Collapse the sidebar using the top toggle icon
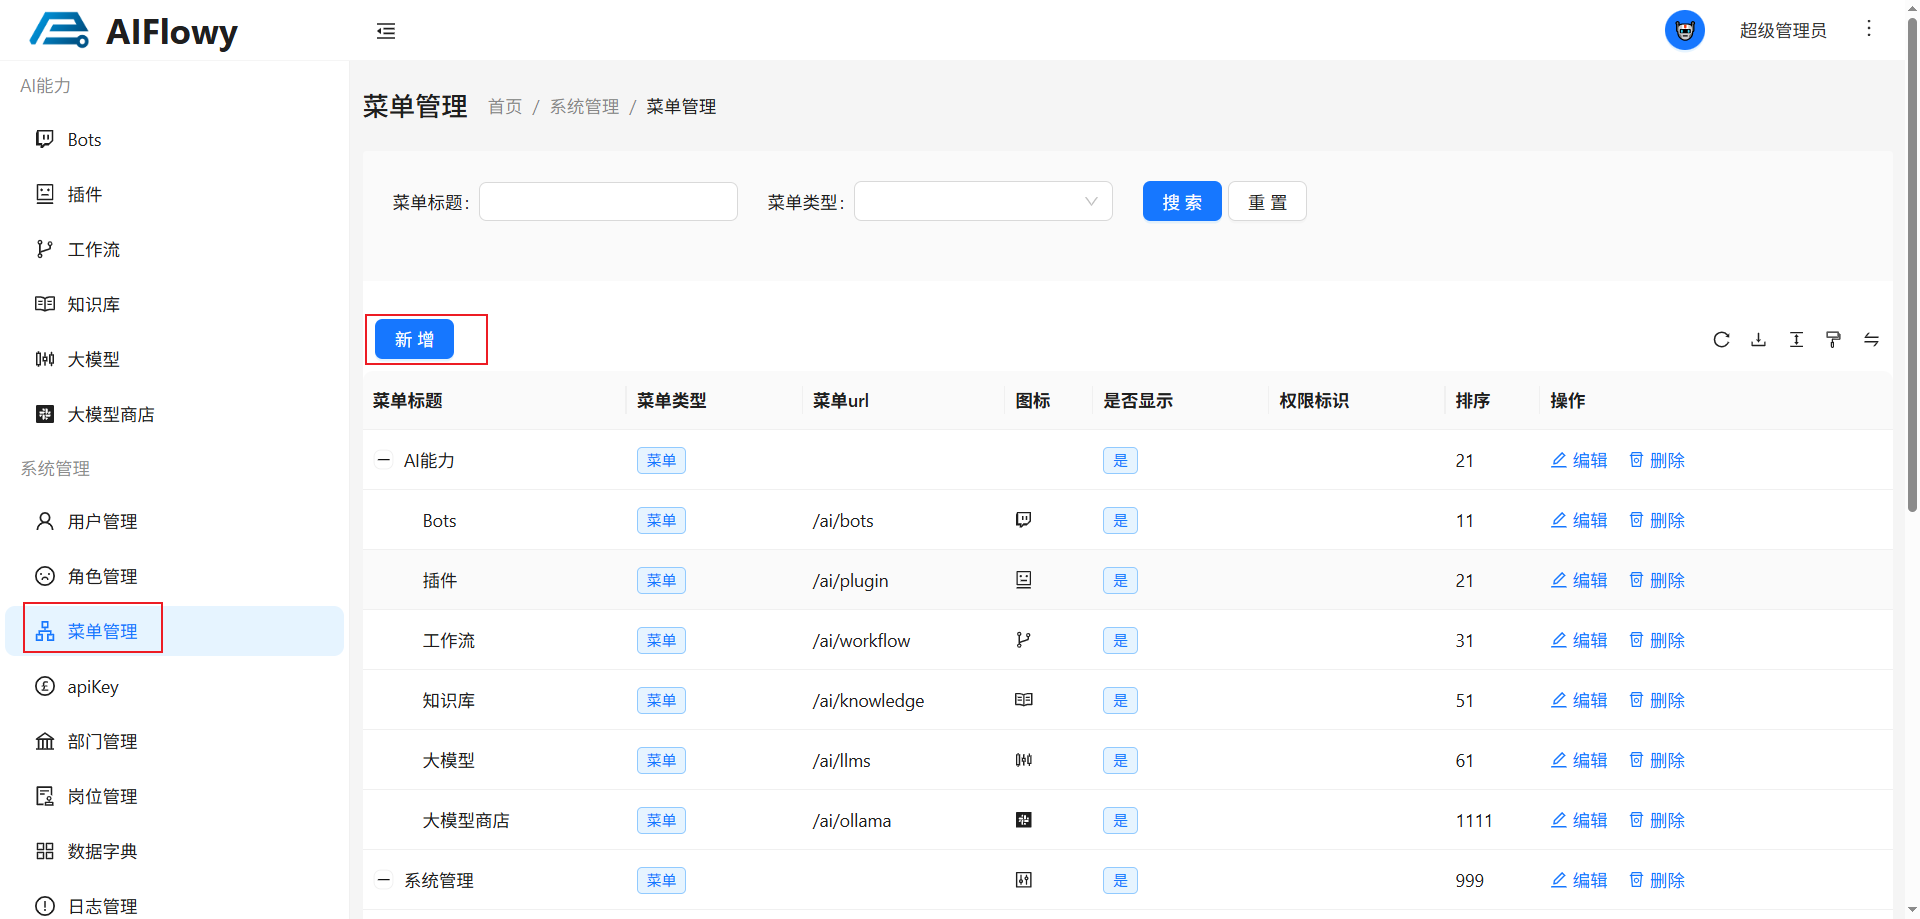 coord(386,31)
